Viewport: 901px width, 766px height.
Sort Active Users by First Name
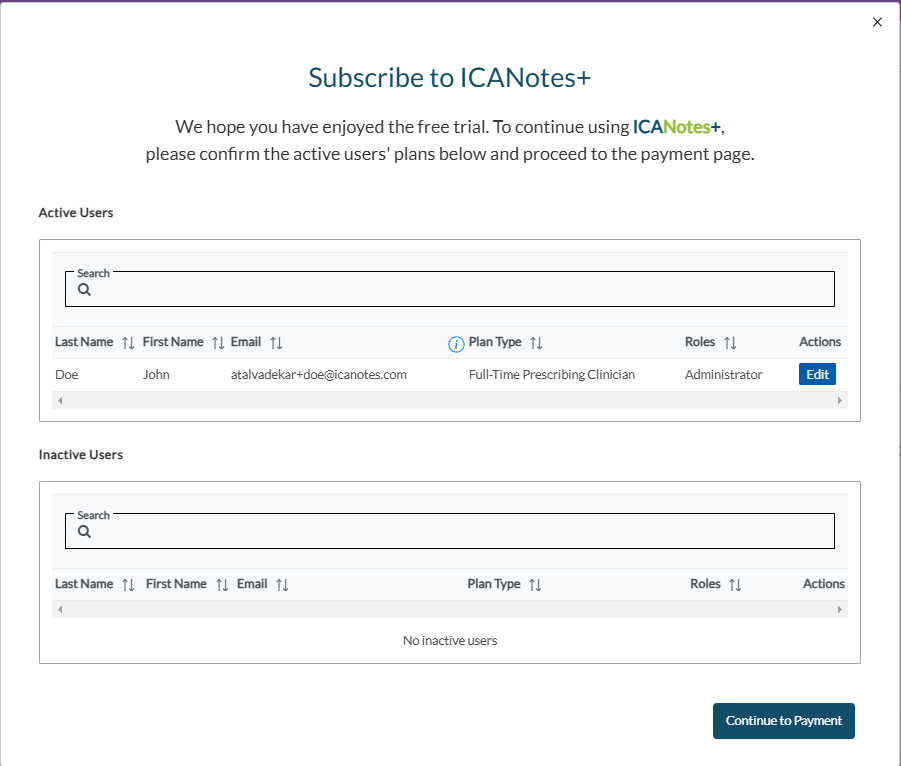[218, 343]
